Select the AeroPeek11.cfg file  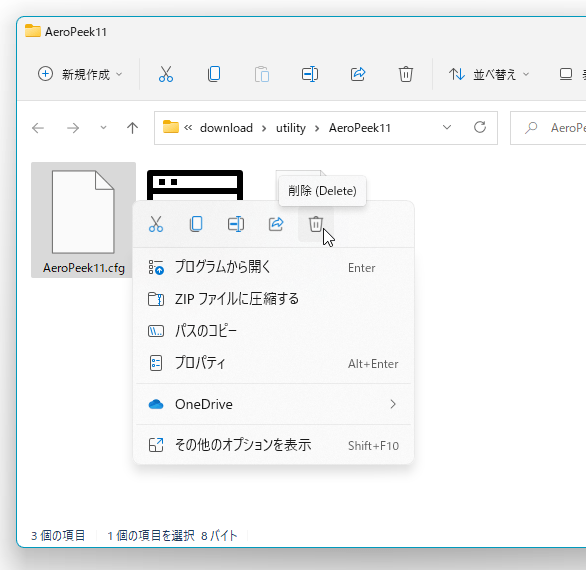pyautogui.click(x=83, y=220)
